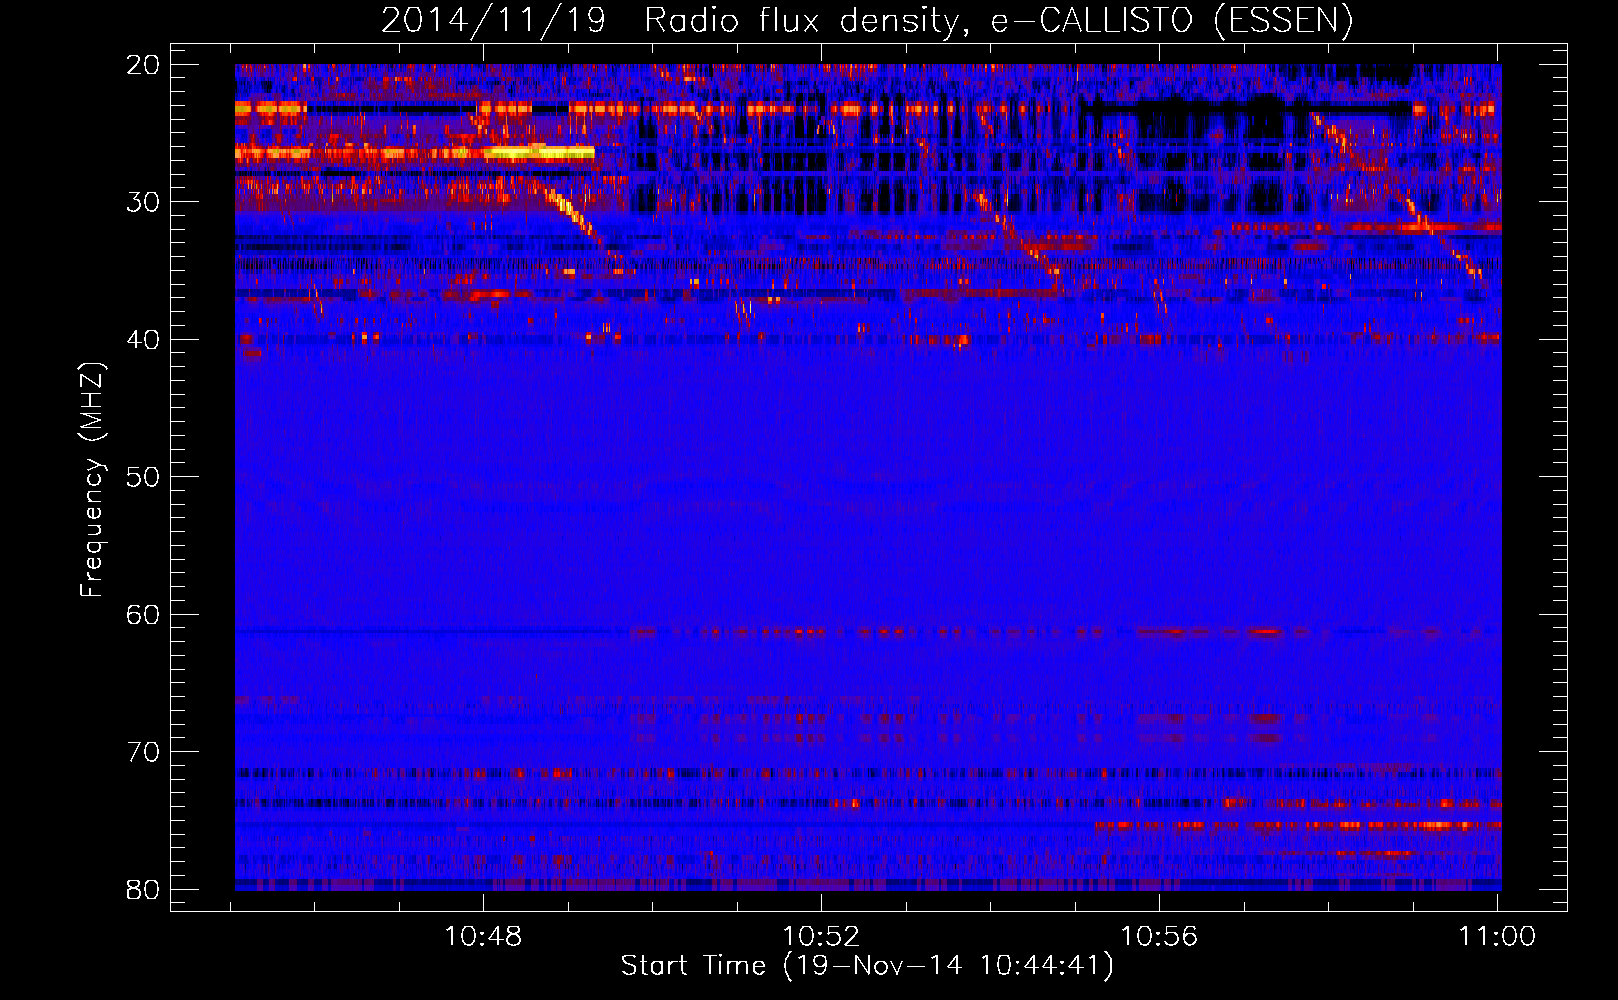Click the bright yellow emission band near 26 MHz

coord(415,153)
